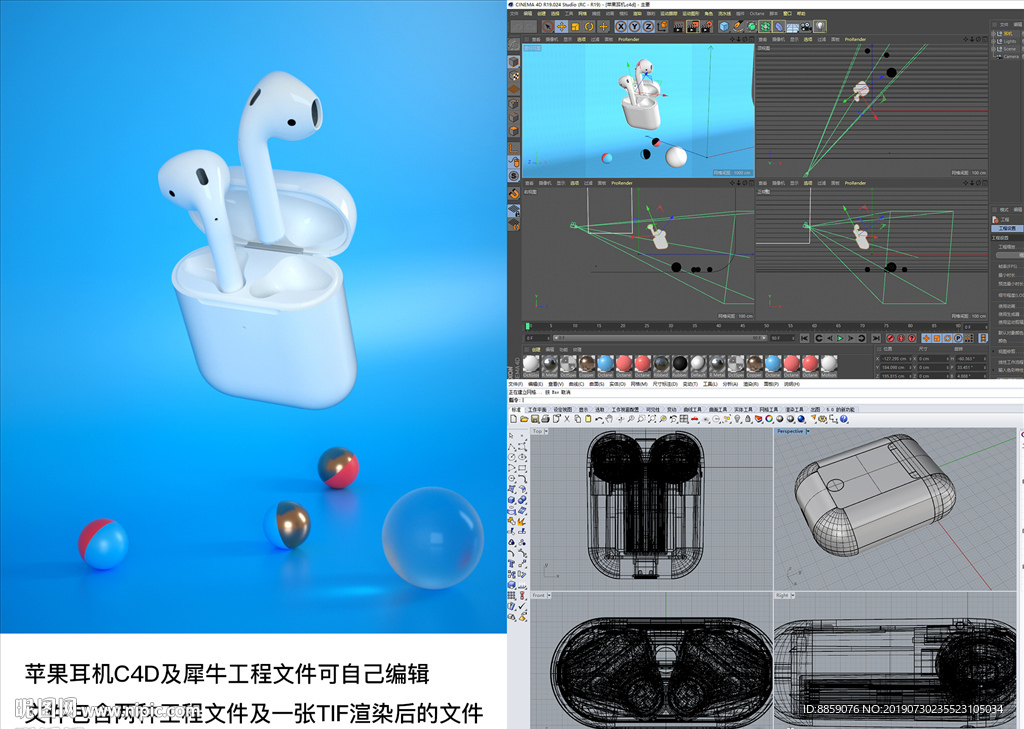Select the Text tool in Rhino sidebar

tap(511, 562)
